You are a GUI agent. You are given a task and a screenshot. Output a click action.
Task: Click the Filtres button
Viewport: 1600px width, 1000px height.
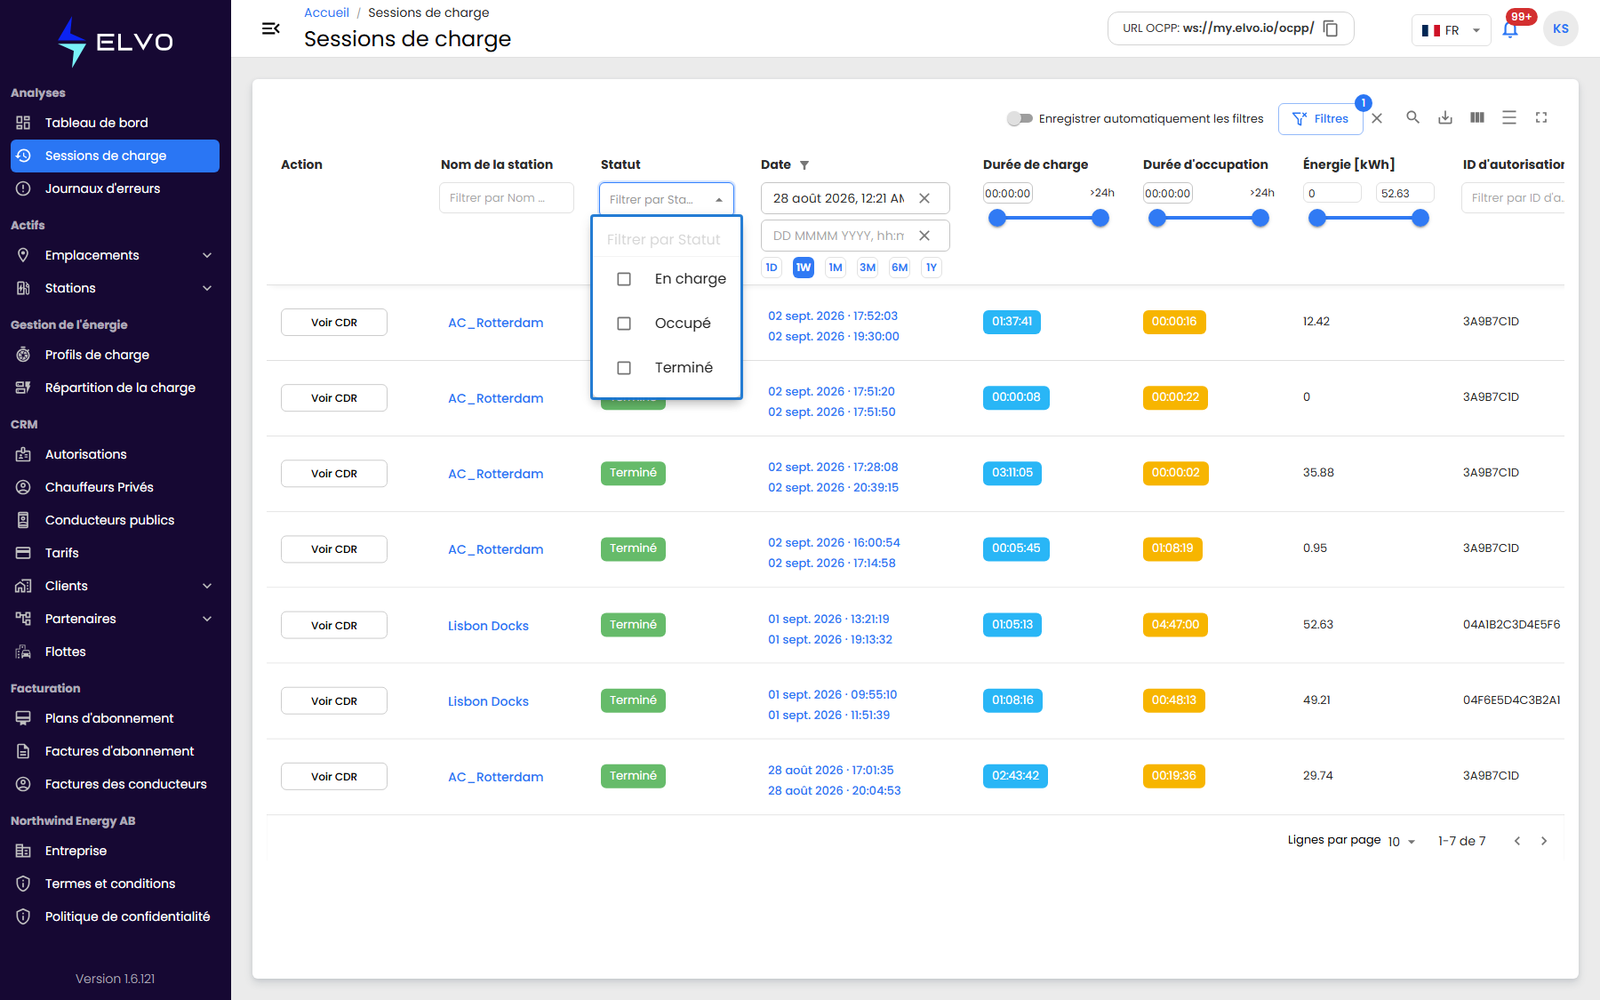point(1320,118)
